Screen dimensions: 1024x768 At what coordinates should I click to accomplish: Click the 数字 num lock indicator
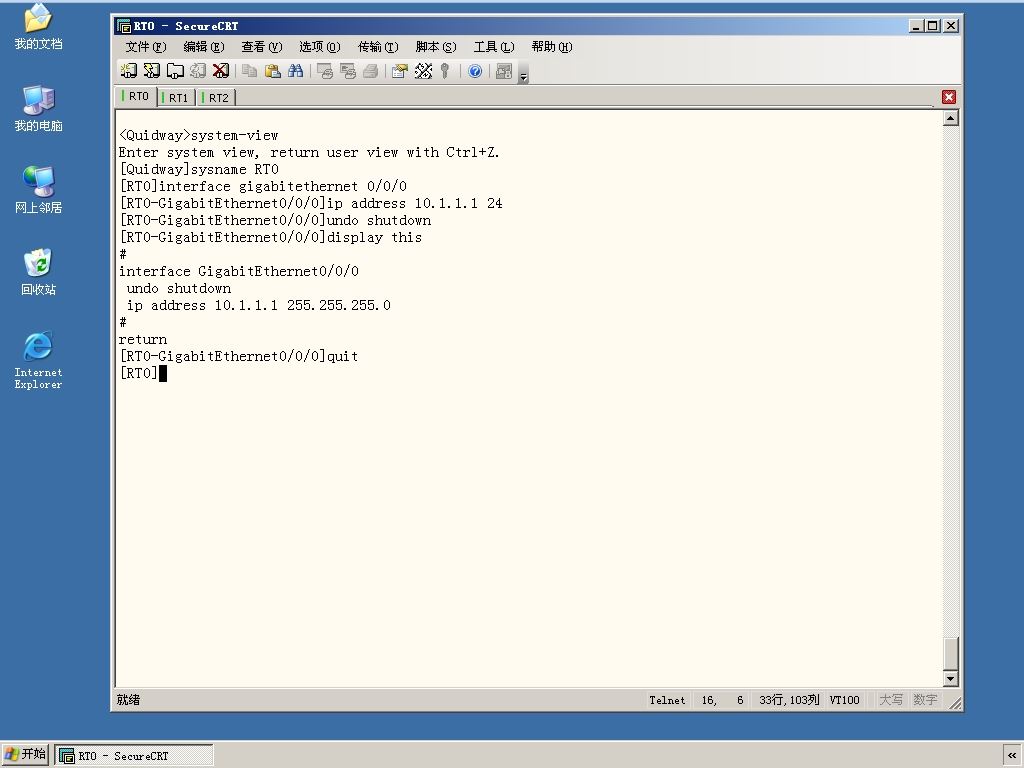point(925,700)
